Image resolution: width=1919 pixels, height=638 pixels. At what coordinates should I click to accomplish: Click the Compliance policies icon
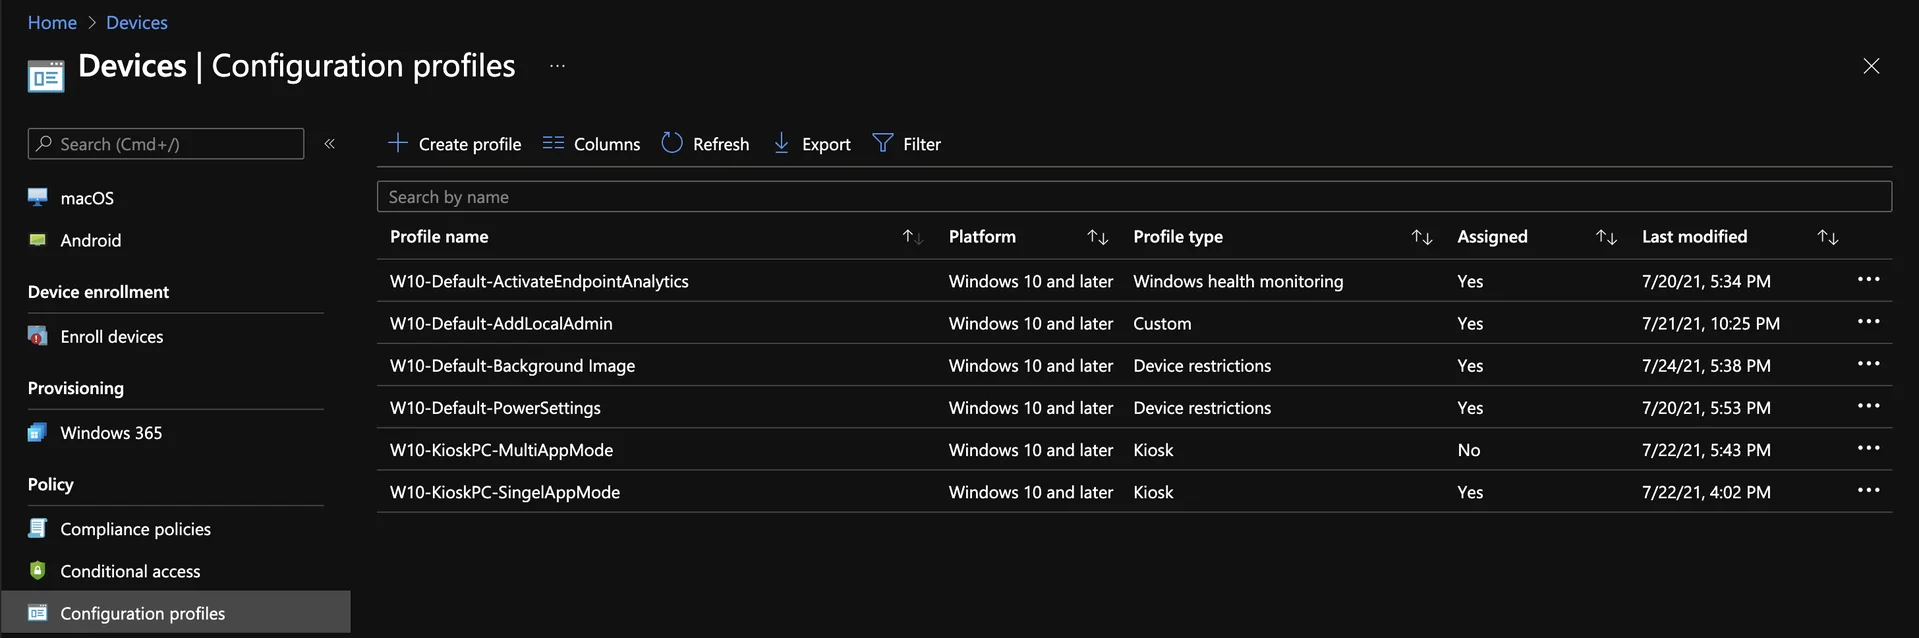(x=38, y=528)
